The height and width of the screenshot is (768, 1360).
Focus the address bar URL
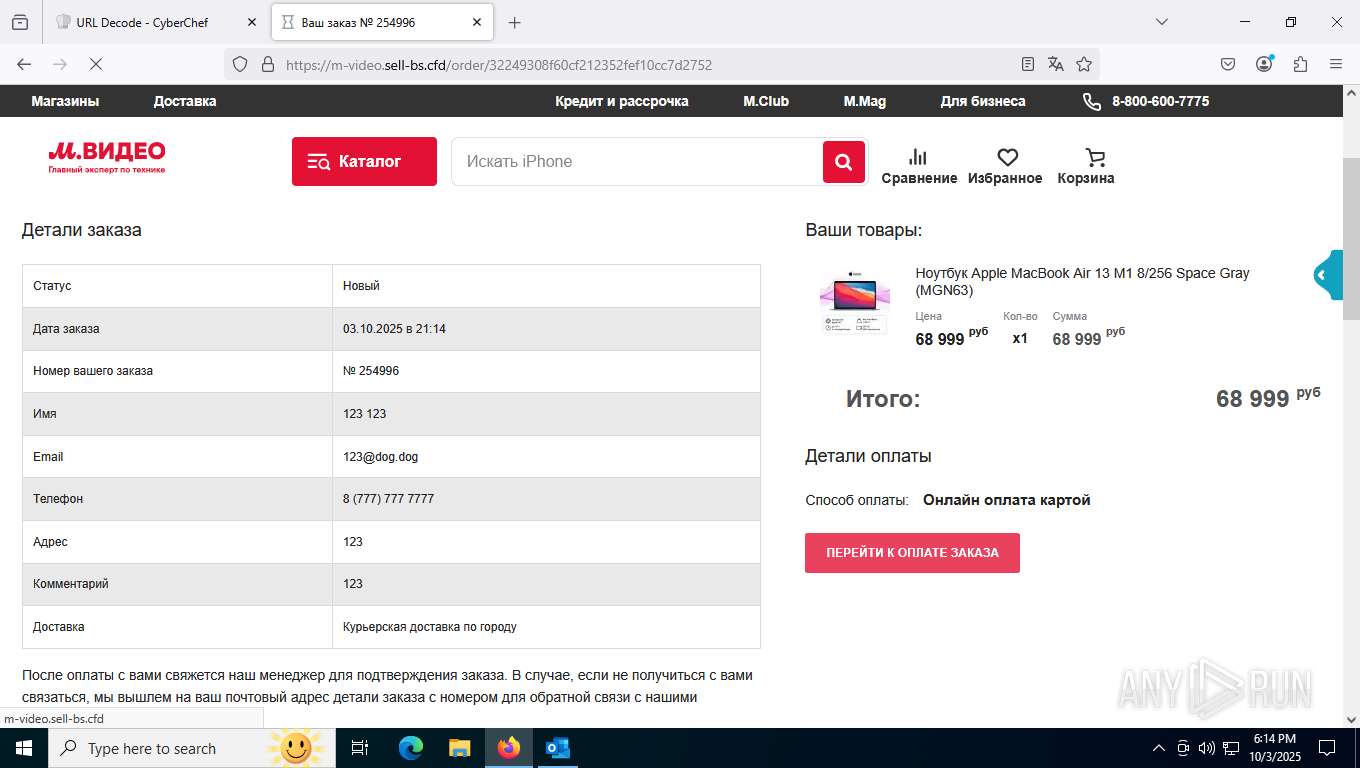coord(498,65)
